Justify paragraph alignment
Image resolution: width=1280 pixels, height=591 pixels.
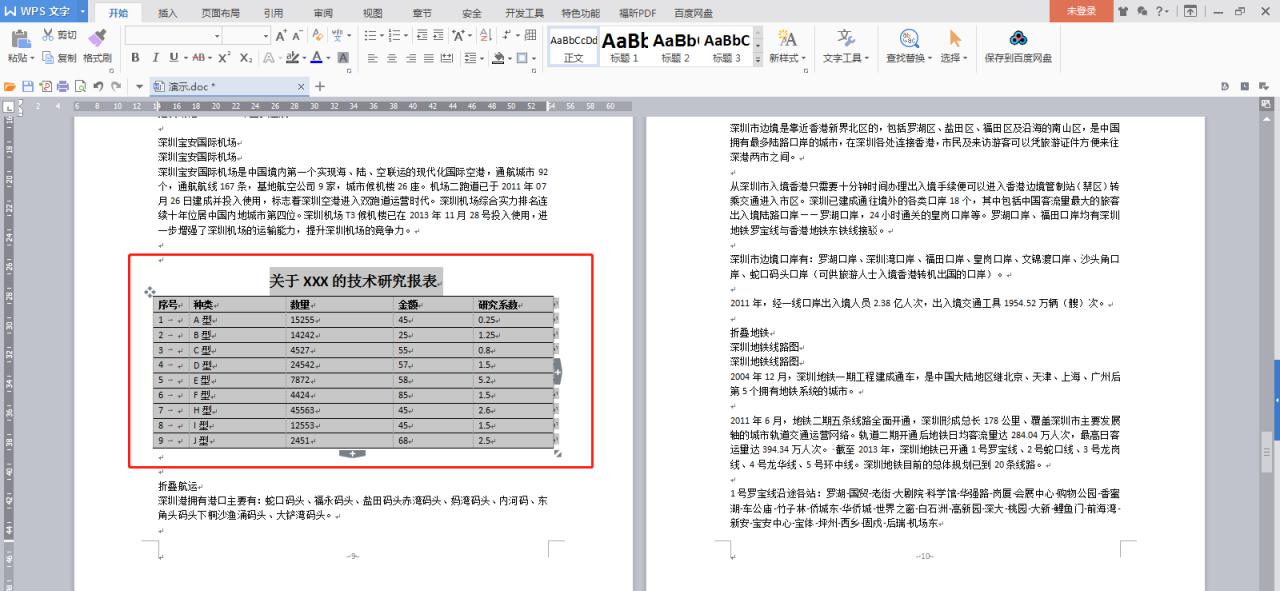[x=428, y=58]
